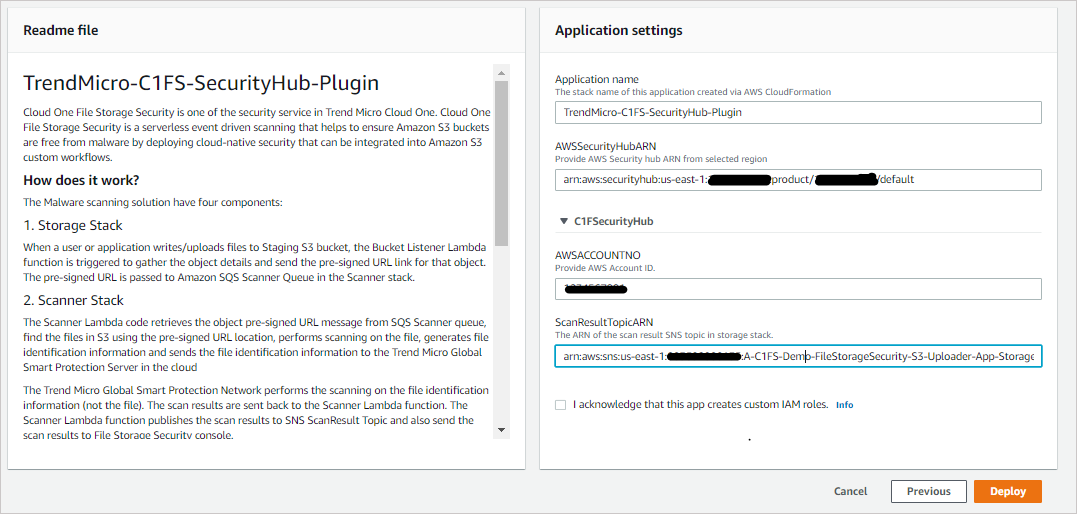This screenshot has height=514, width=1077.
Task: Click the '1. Storage Stack' heading
Action: [73, 225]
